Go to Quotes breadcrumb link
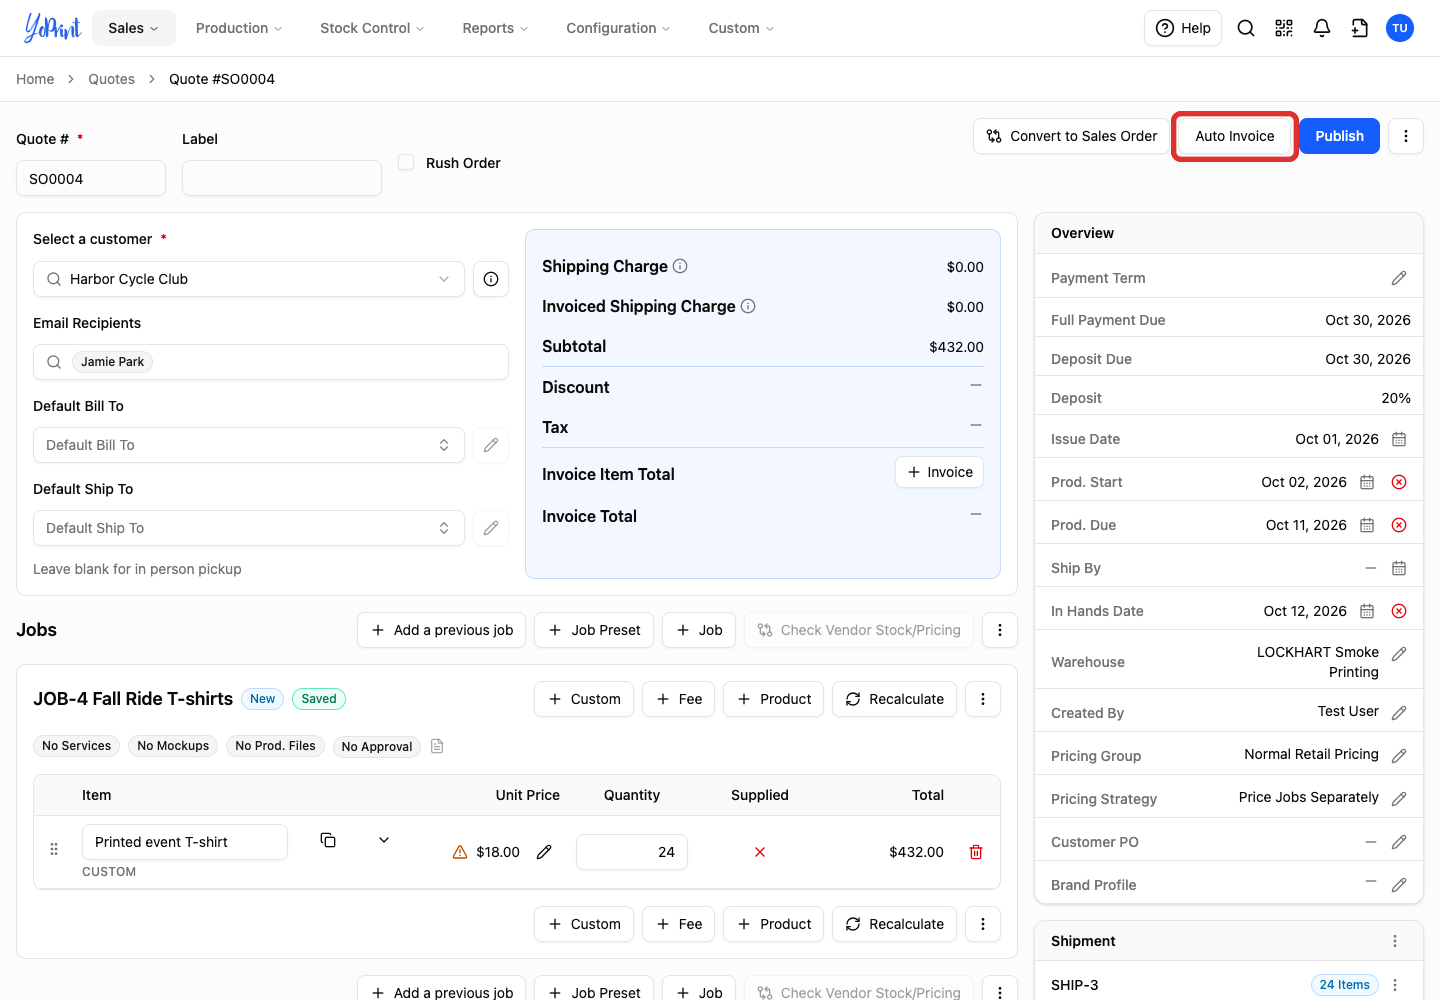 pyautogui.click(x=111, y=79)
